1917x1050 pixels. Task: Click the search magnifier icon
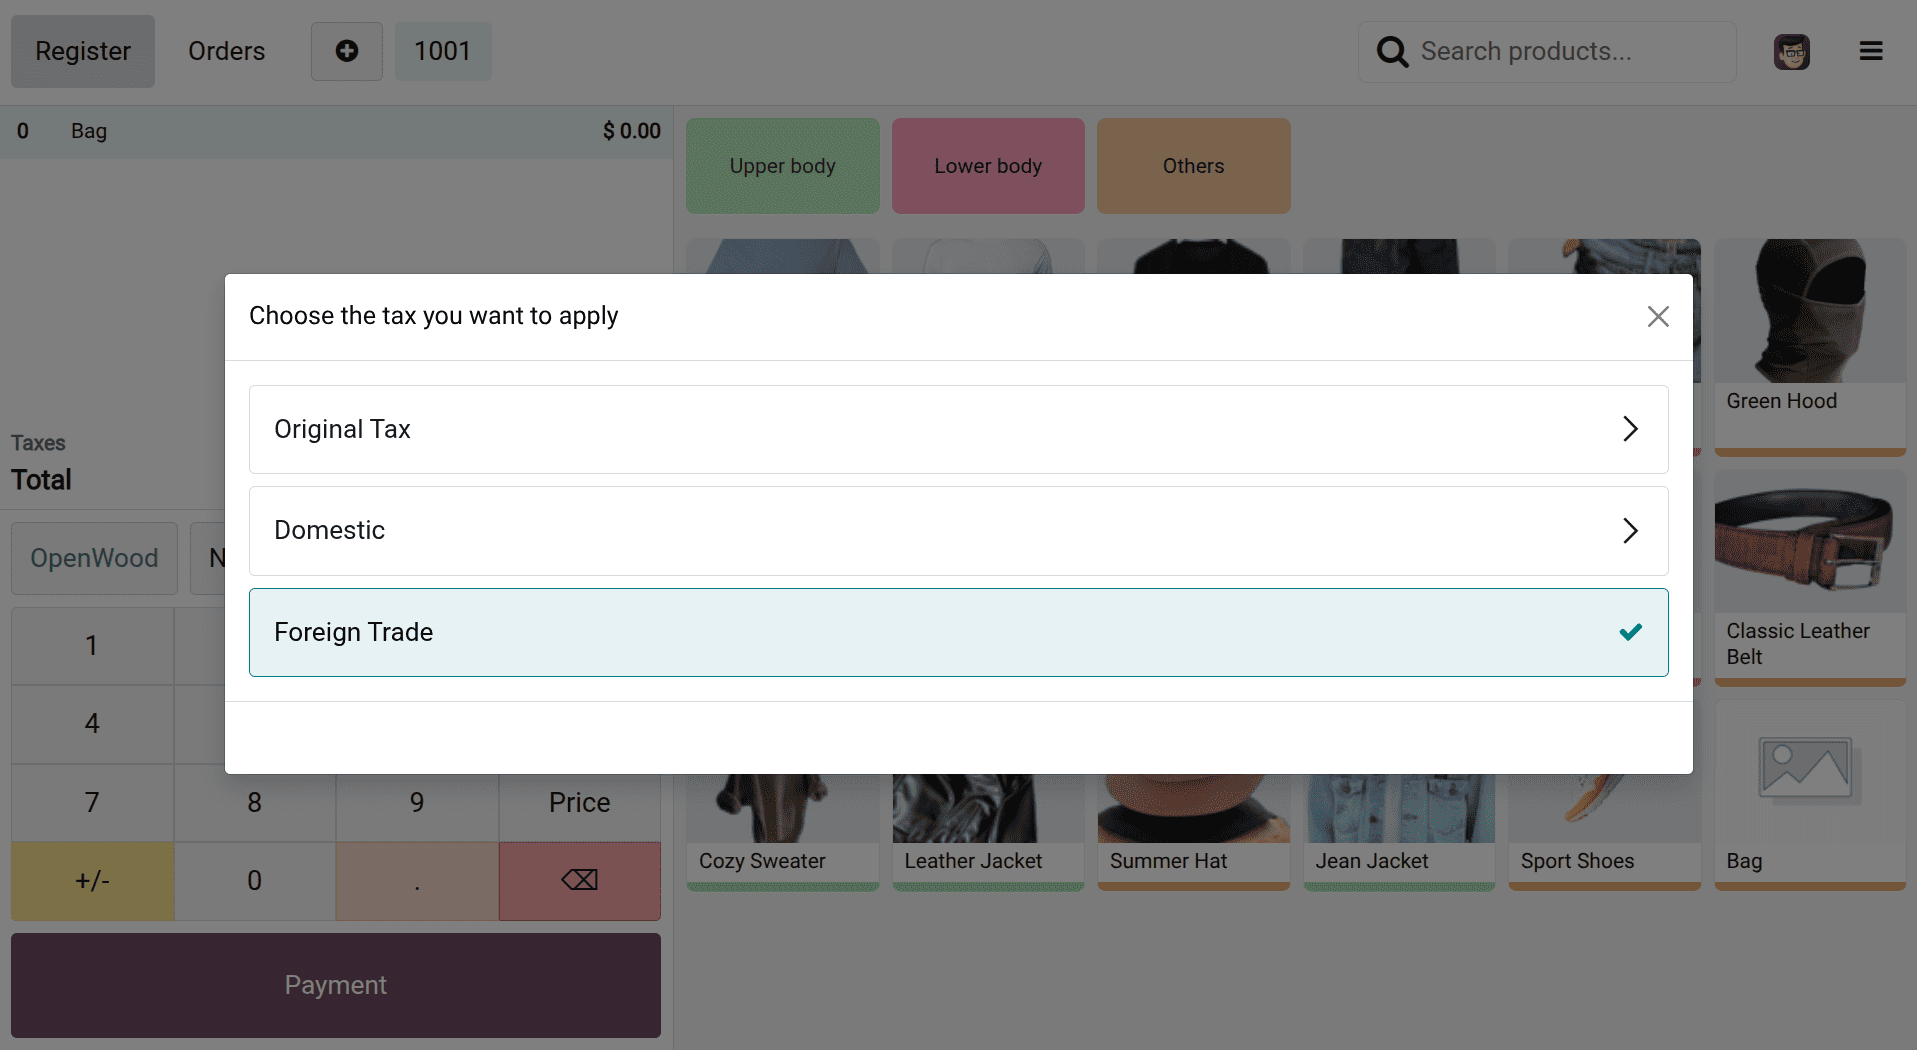(1392, 51)
